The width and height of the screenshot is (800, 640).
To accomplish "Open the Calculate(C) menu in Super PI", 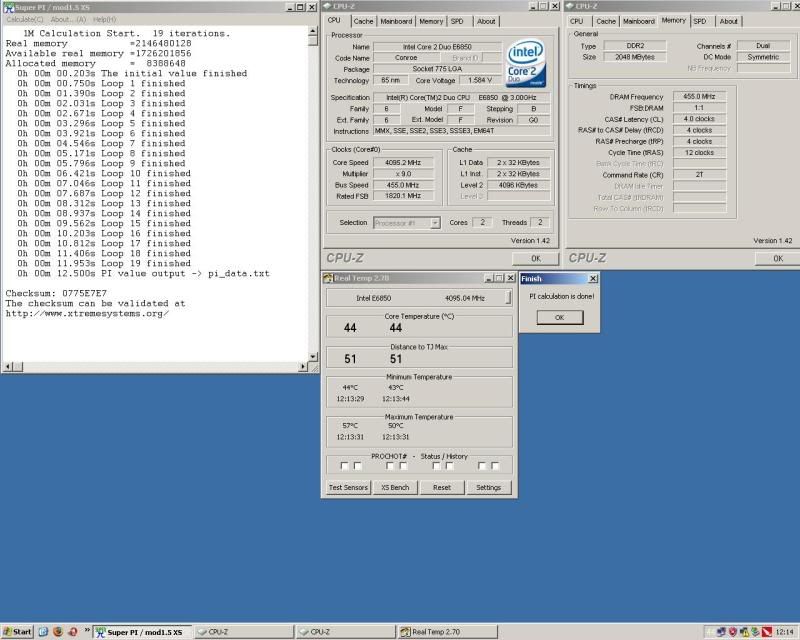I will [x=25, y=19].
